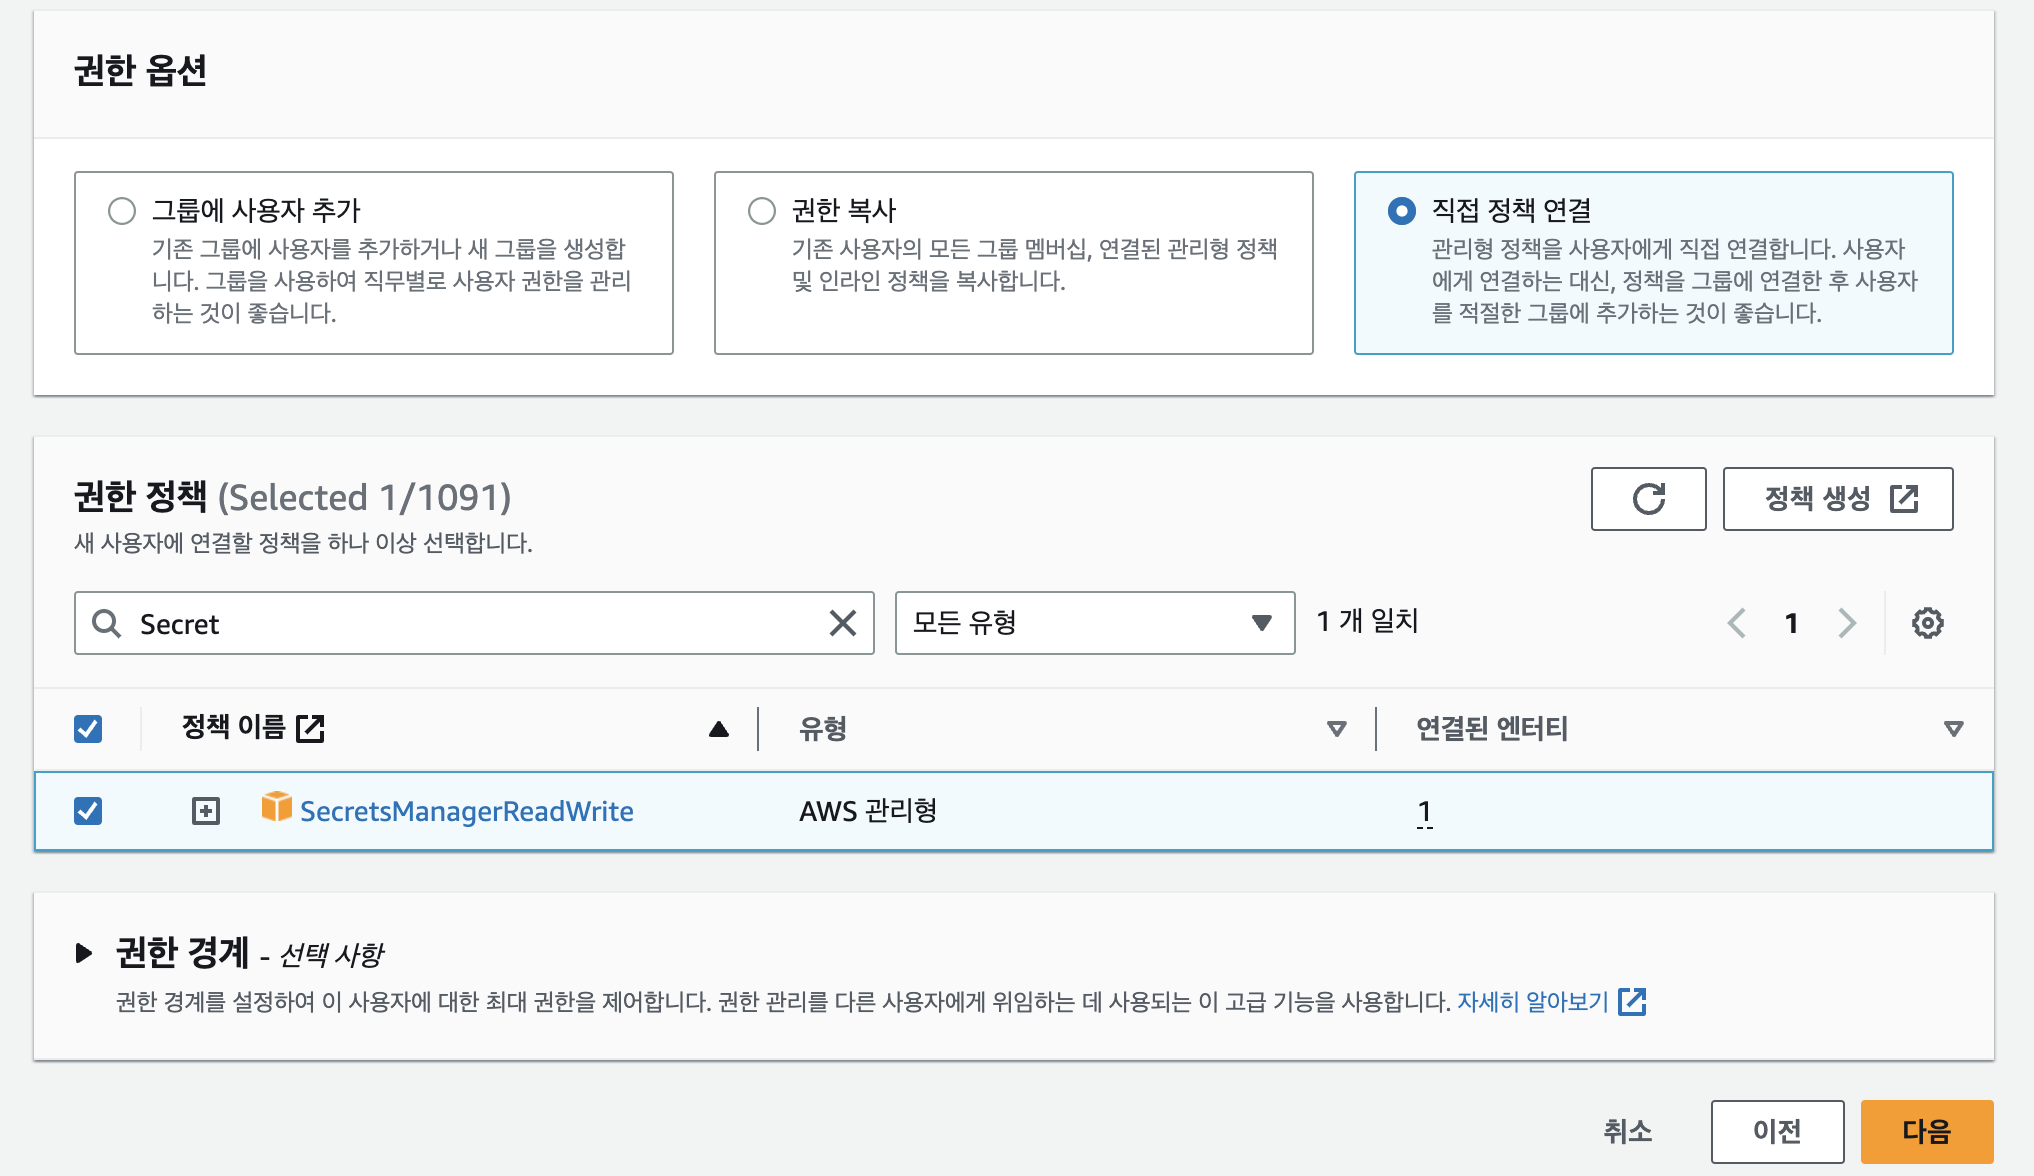The image size is (2034, 1176).
Task: Open the 모든 유형 filter dropdown
Action: click(1094, 623)
